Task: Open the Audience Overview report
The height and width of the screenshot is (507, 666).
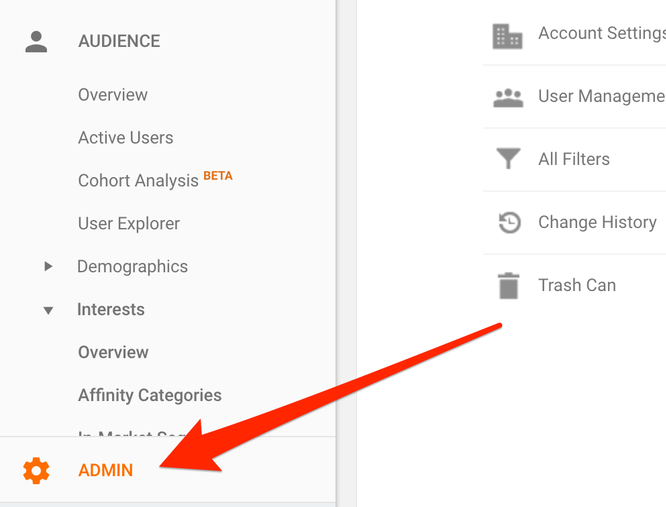Action: click(x=113, y=95)
